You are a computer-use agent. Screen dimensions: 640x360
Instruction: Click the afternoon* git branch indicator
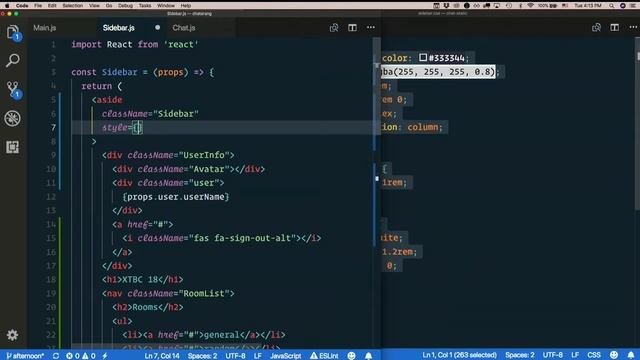click(25, 356)
